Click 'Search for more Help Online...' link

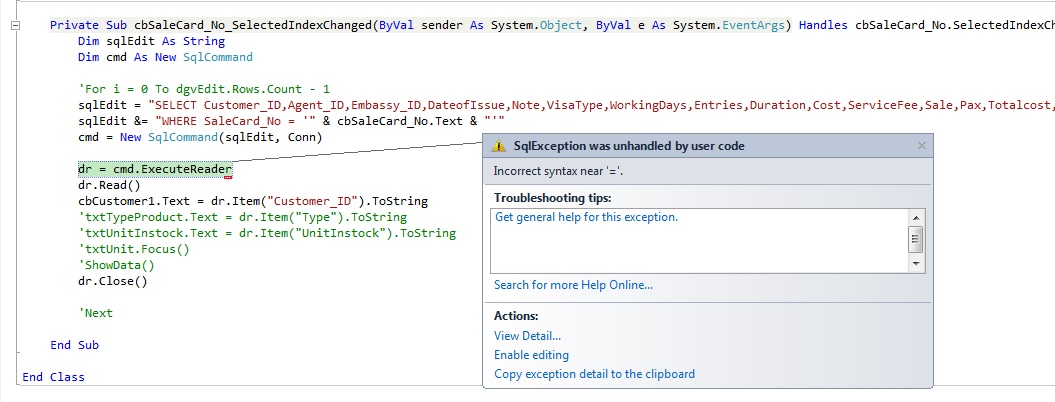tap(573, 285)
